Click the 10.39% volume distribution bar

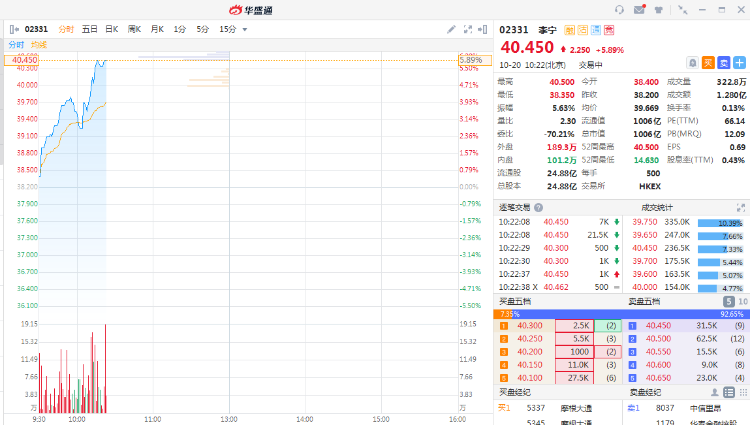(x=720, y=223)
